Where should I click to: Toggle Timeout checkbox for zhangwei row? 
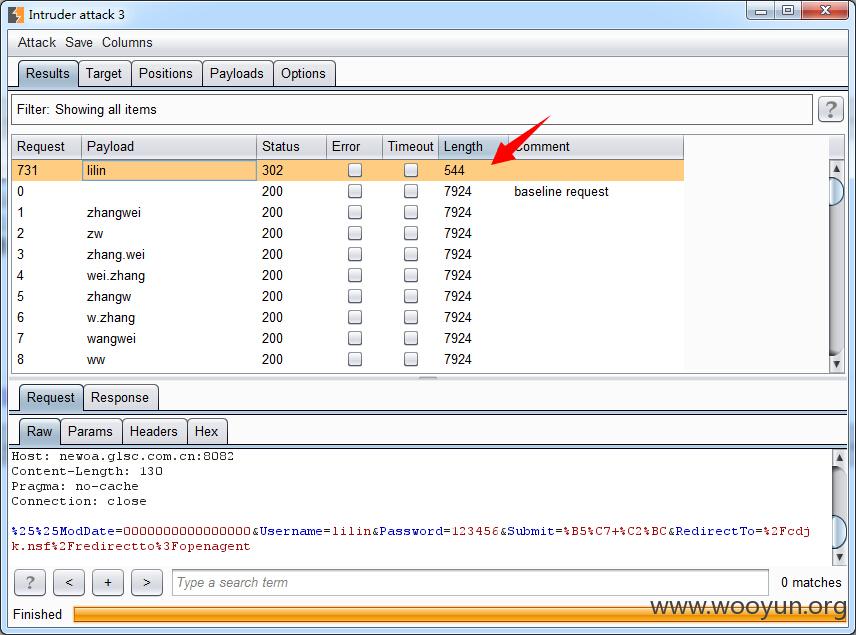pos(411,212)
